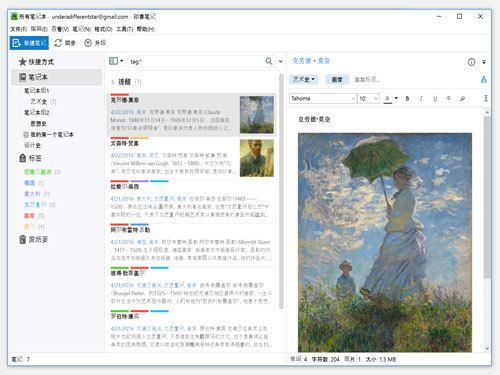Open the 查看(V) menu
The width and height of the screenshot is (500, 375).
[x=60, y=29]
